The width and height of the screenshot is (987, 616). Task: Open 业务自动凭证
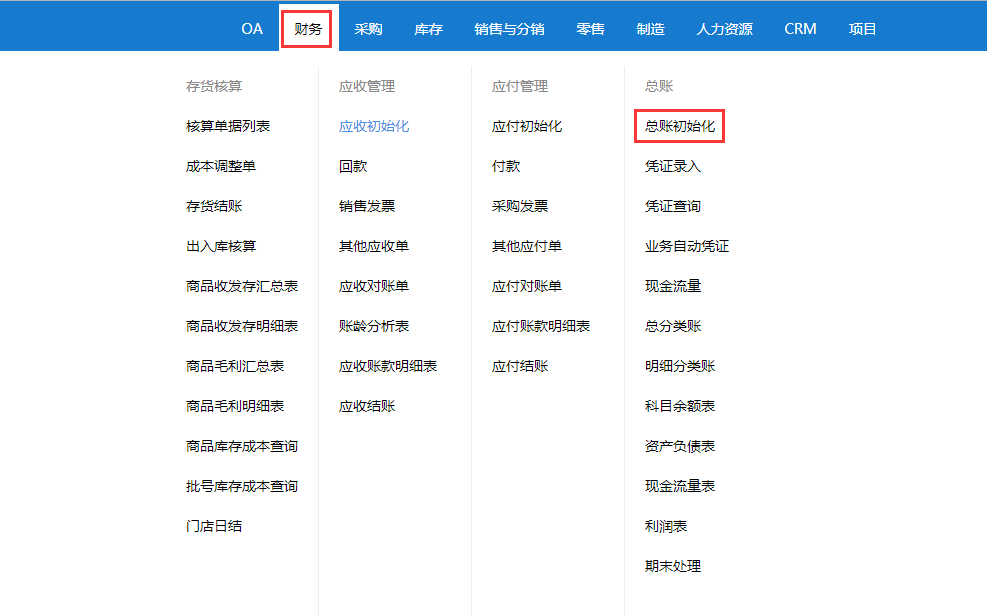point(687,246)
